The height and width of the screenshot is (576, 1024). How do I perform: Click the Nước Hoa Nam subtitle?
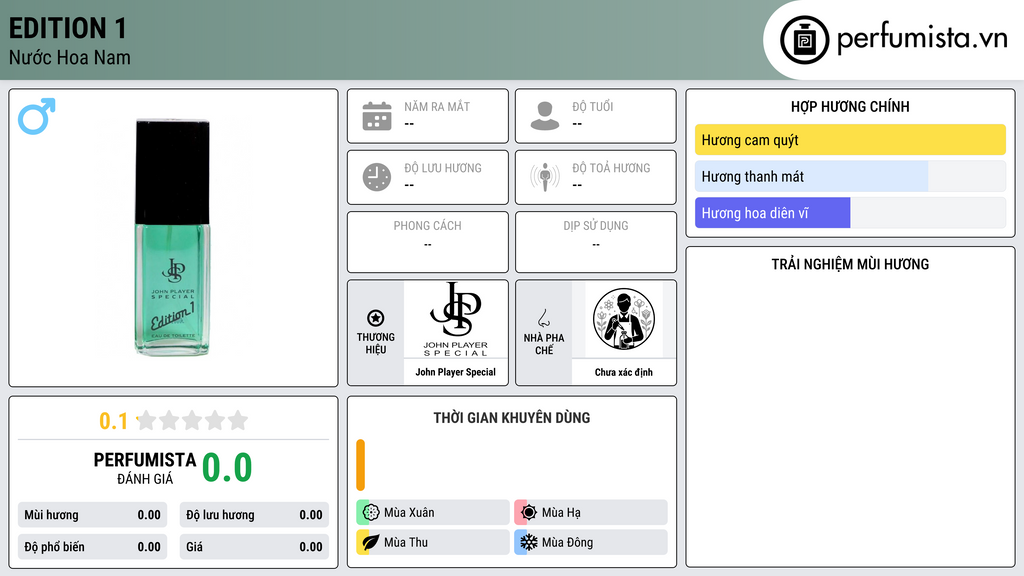click(x=69, y=57)
